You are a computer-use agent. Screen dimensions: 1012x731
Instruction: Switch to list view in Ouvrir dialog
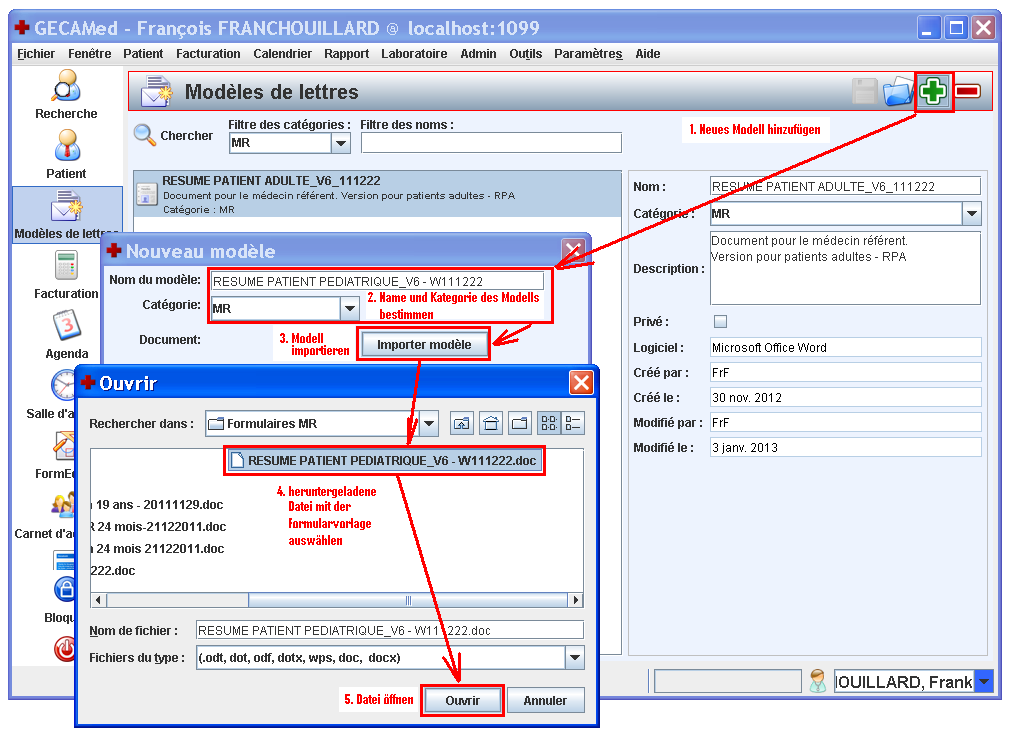click(x=548, y=423)
